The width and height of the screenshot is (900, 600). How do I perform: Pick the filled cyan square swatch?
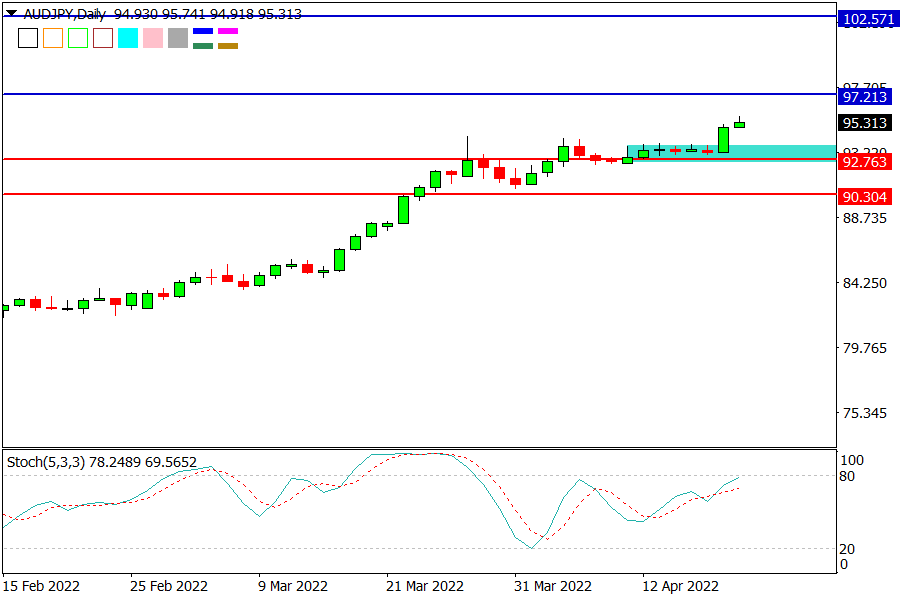[x=128, y=38]
